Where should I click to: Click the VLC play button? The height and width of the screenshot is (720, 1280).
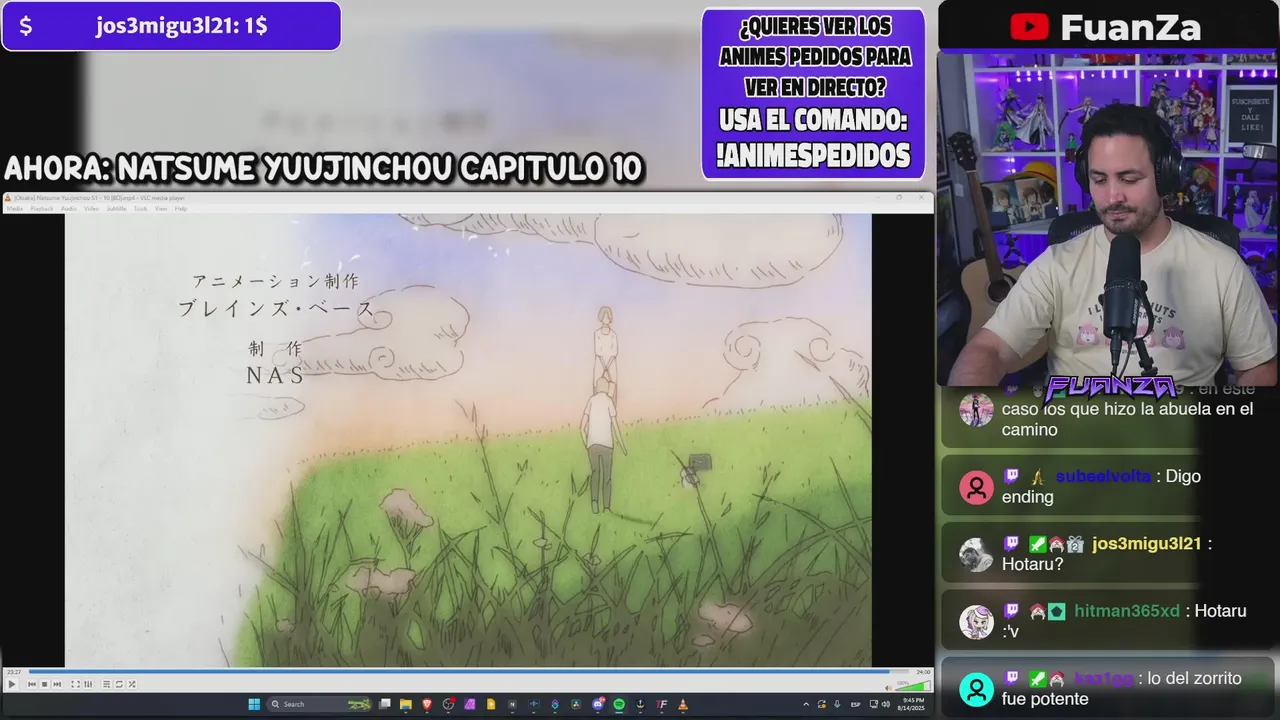coord(12,684)
